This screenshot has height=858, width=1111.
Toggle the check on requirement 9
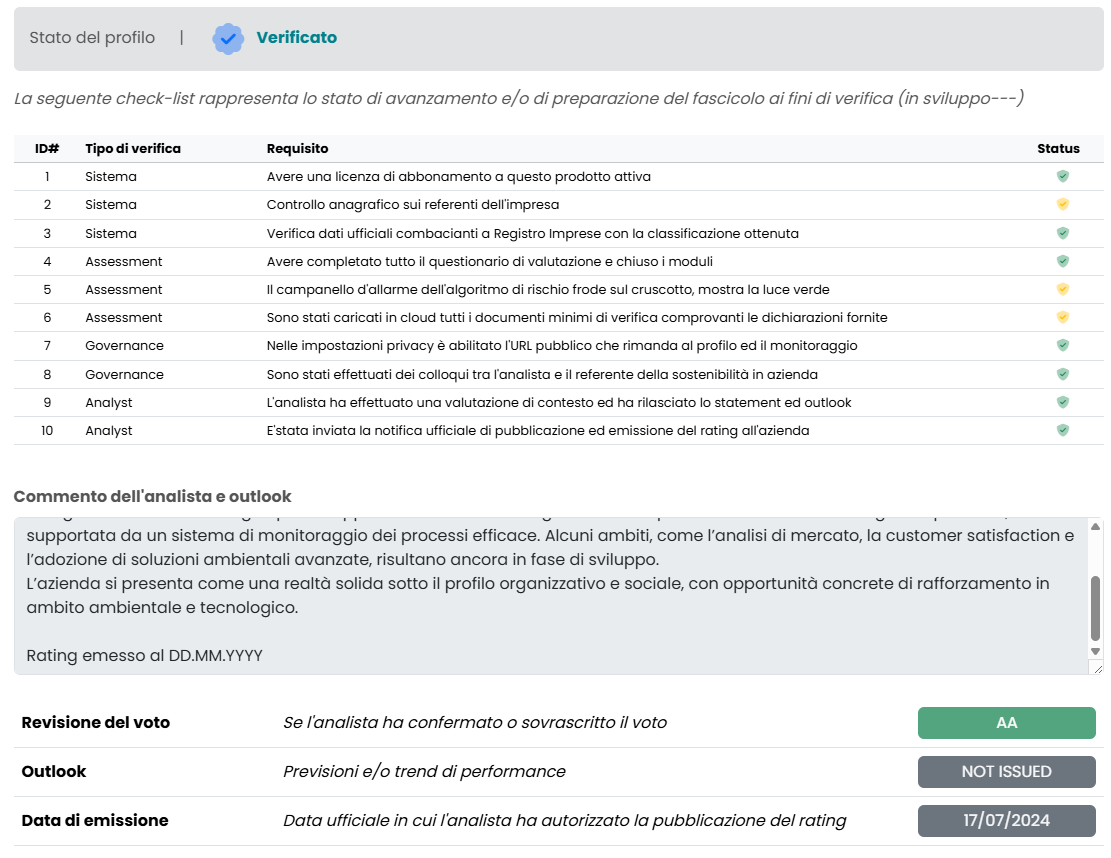[x=1062, y=402]
